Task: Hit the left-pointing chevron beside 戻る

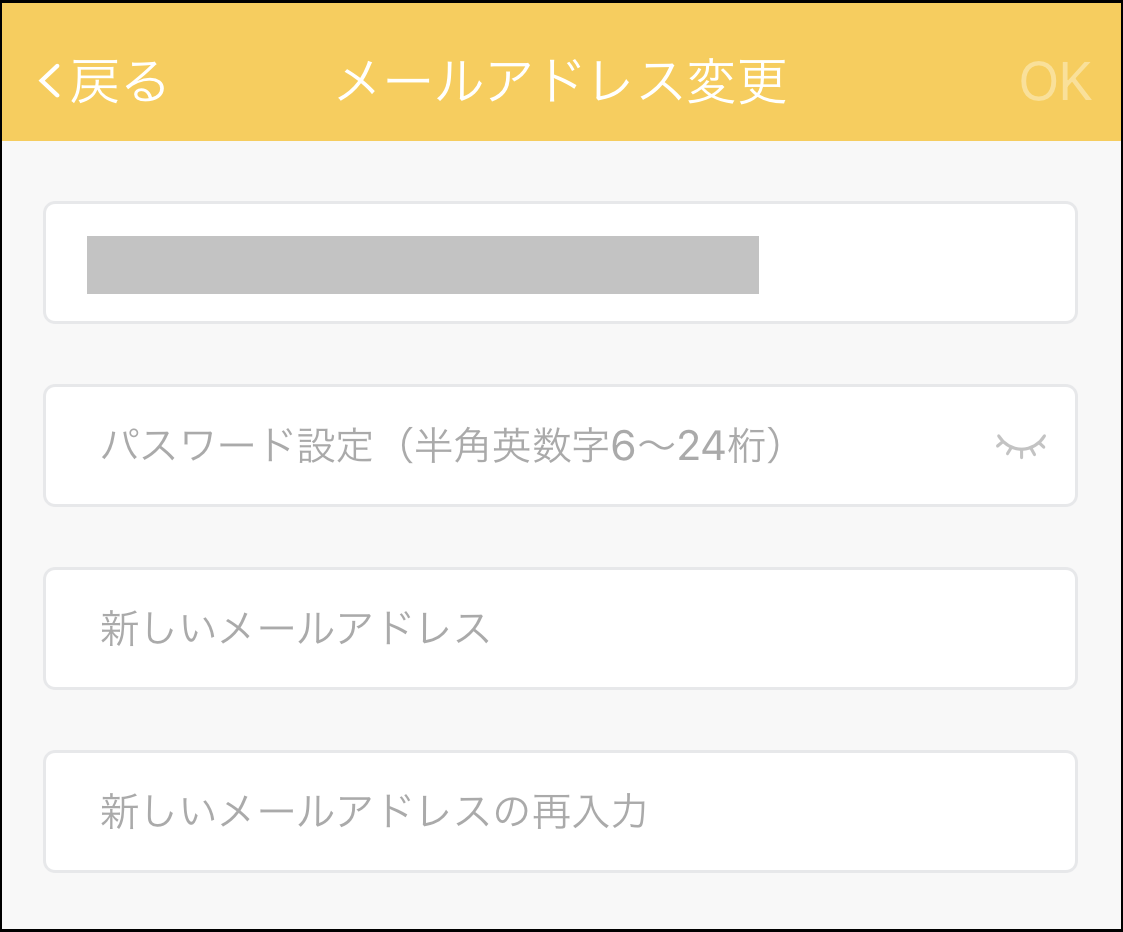Action: pos(50,82)
